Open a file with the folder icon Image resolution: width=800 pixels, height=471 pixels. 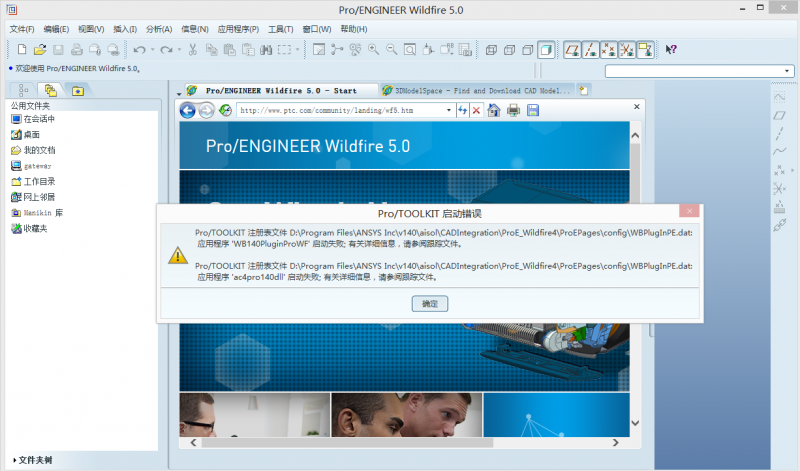click(x=40, y=49)
